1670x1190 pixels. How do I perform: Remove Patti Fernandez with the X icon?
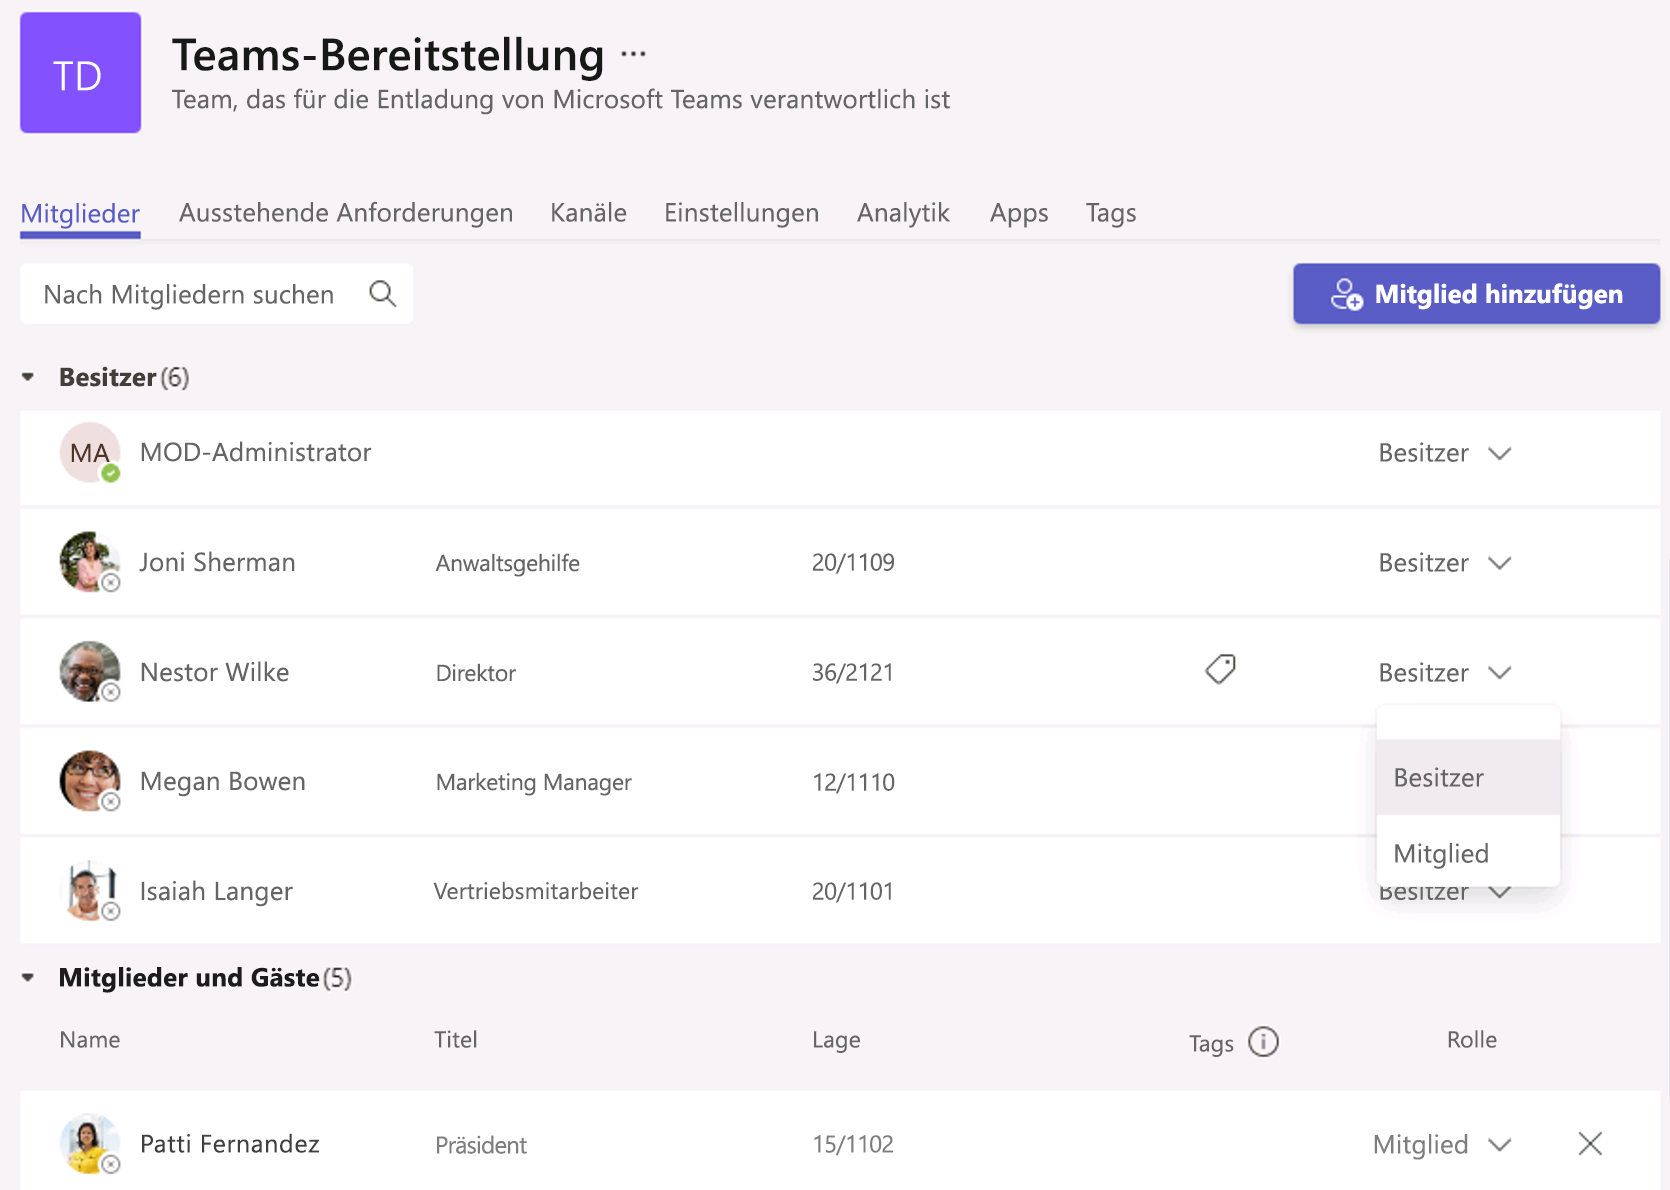[1590, 1143]
